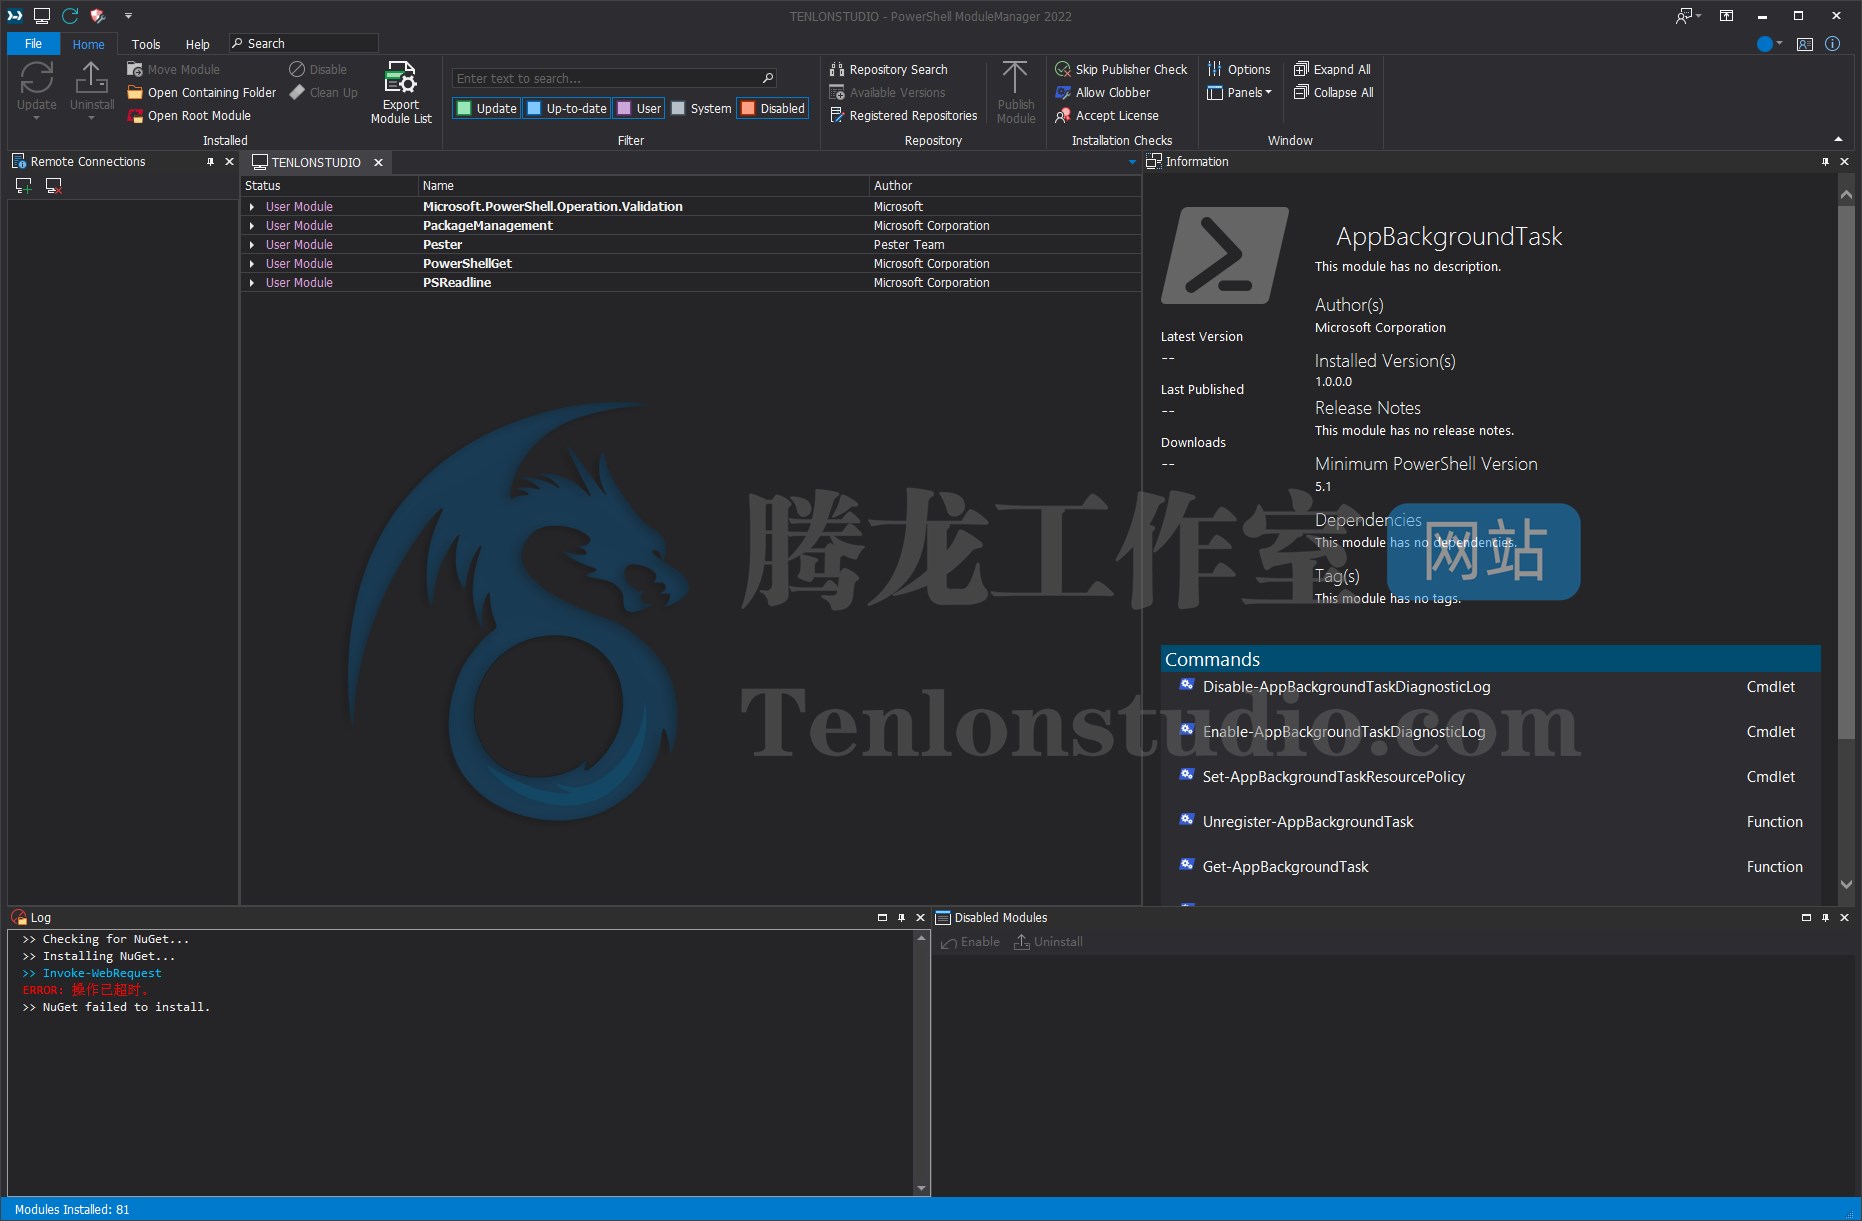Expand the PSReadline module row

tap(252, 283)
